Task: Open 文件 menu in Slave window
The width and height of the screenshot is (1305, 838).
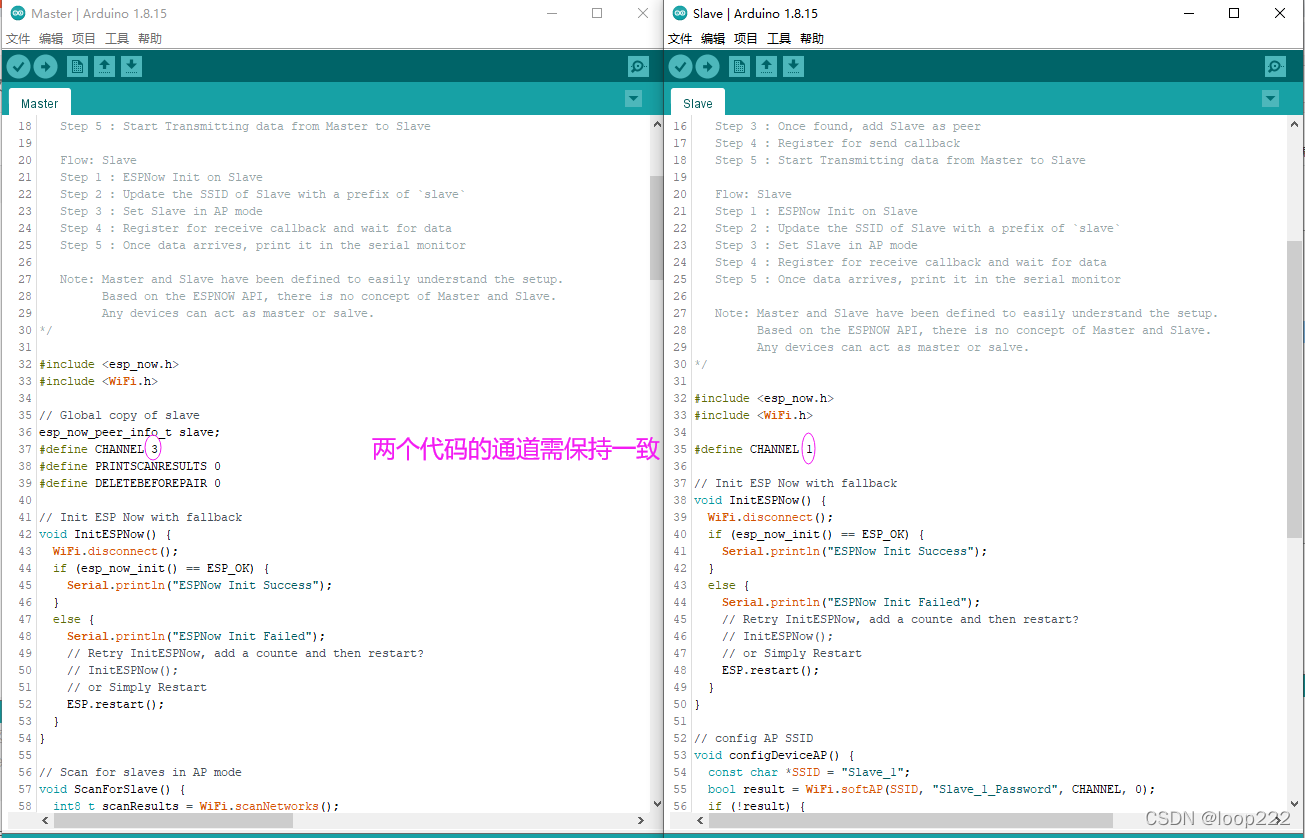Action: point(680,38)
